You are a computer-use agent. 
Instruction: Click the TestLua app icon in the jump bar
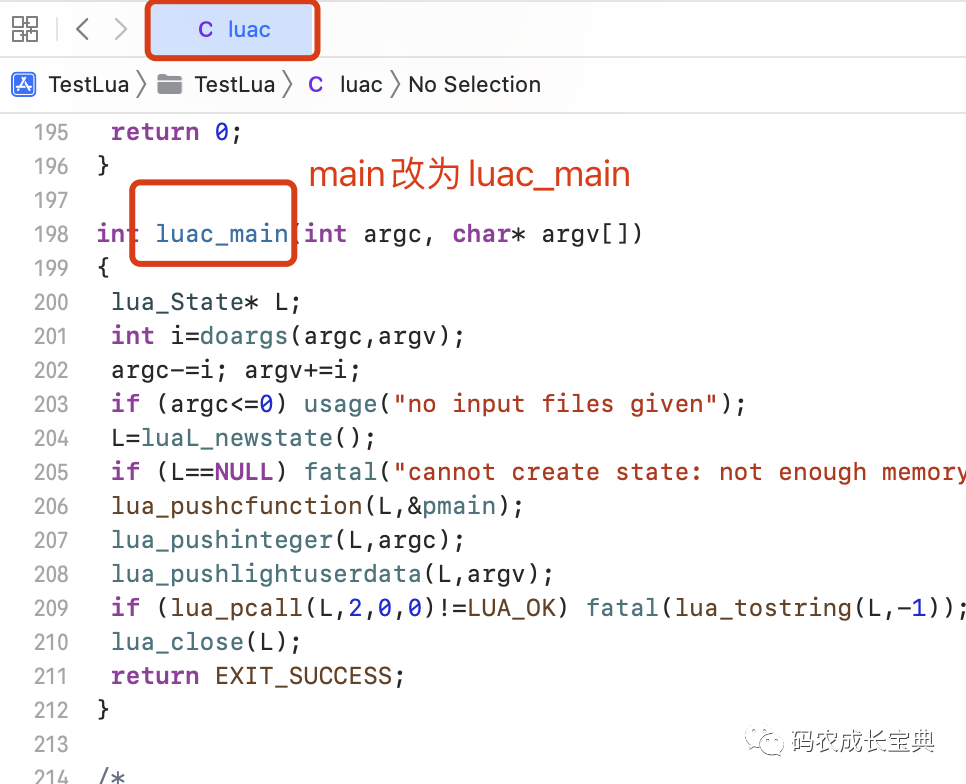click(22, 84)
